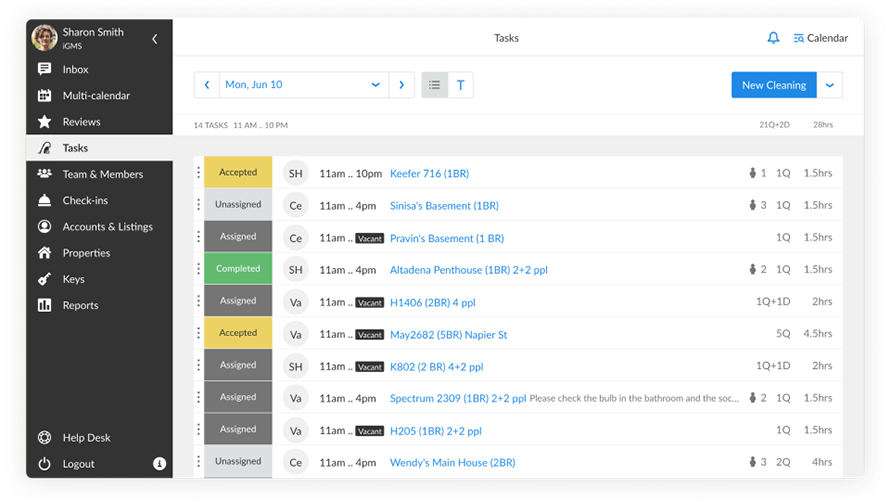Open Multi-calendar from the sidebar icon
Image resolution: width=890 pixels, height=500 pixels.
point(44,95)
